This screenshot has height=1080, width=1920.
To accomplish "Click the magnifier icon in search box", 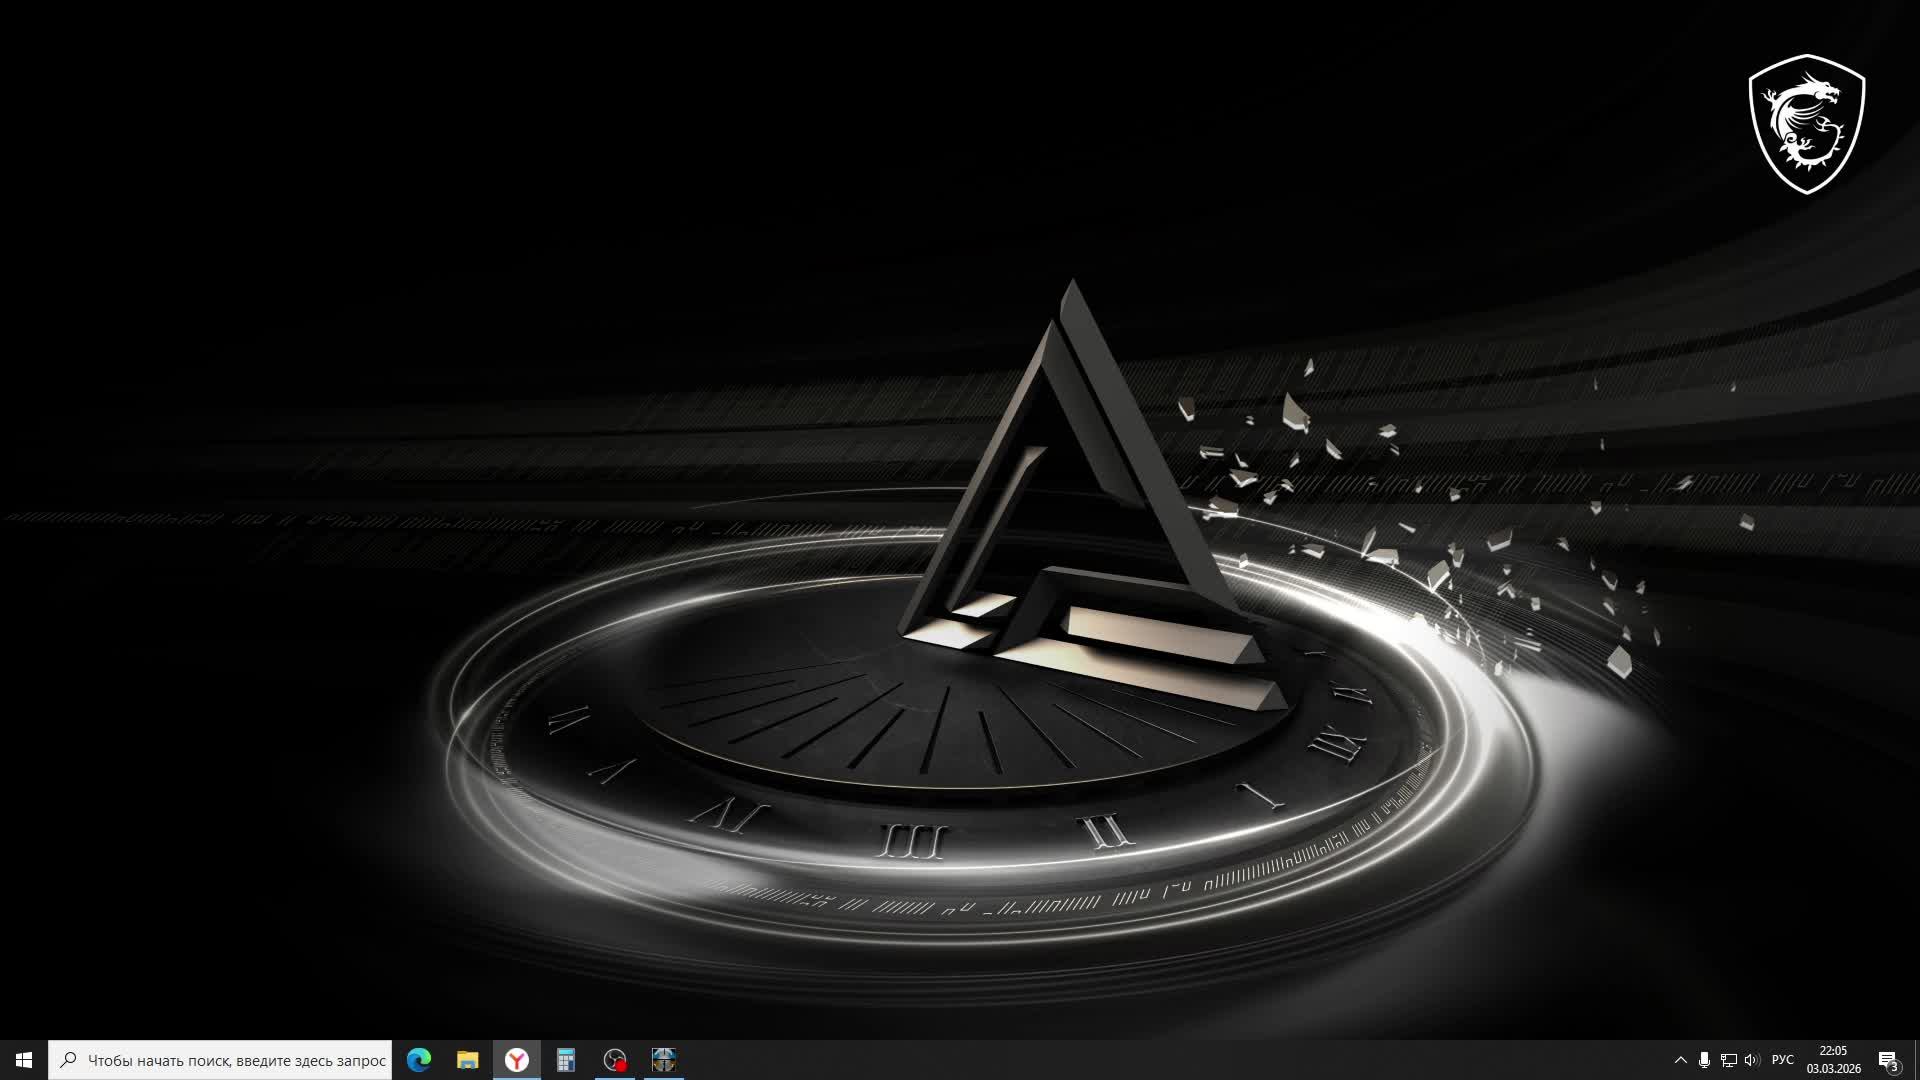I will [68, 1060].
